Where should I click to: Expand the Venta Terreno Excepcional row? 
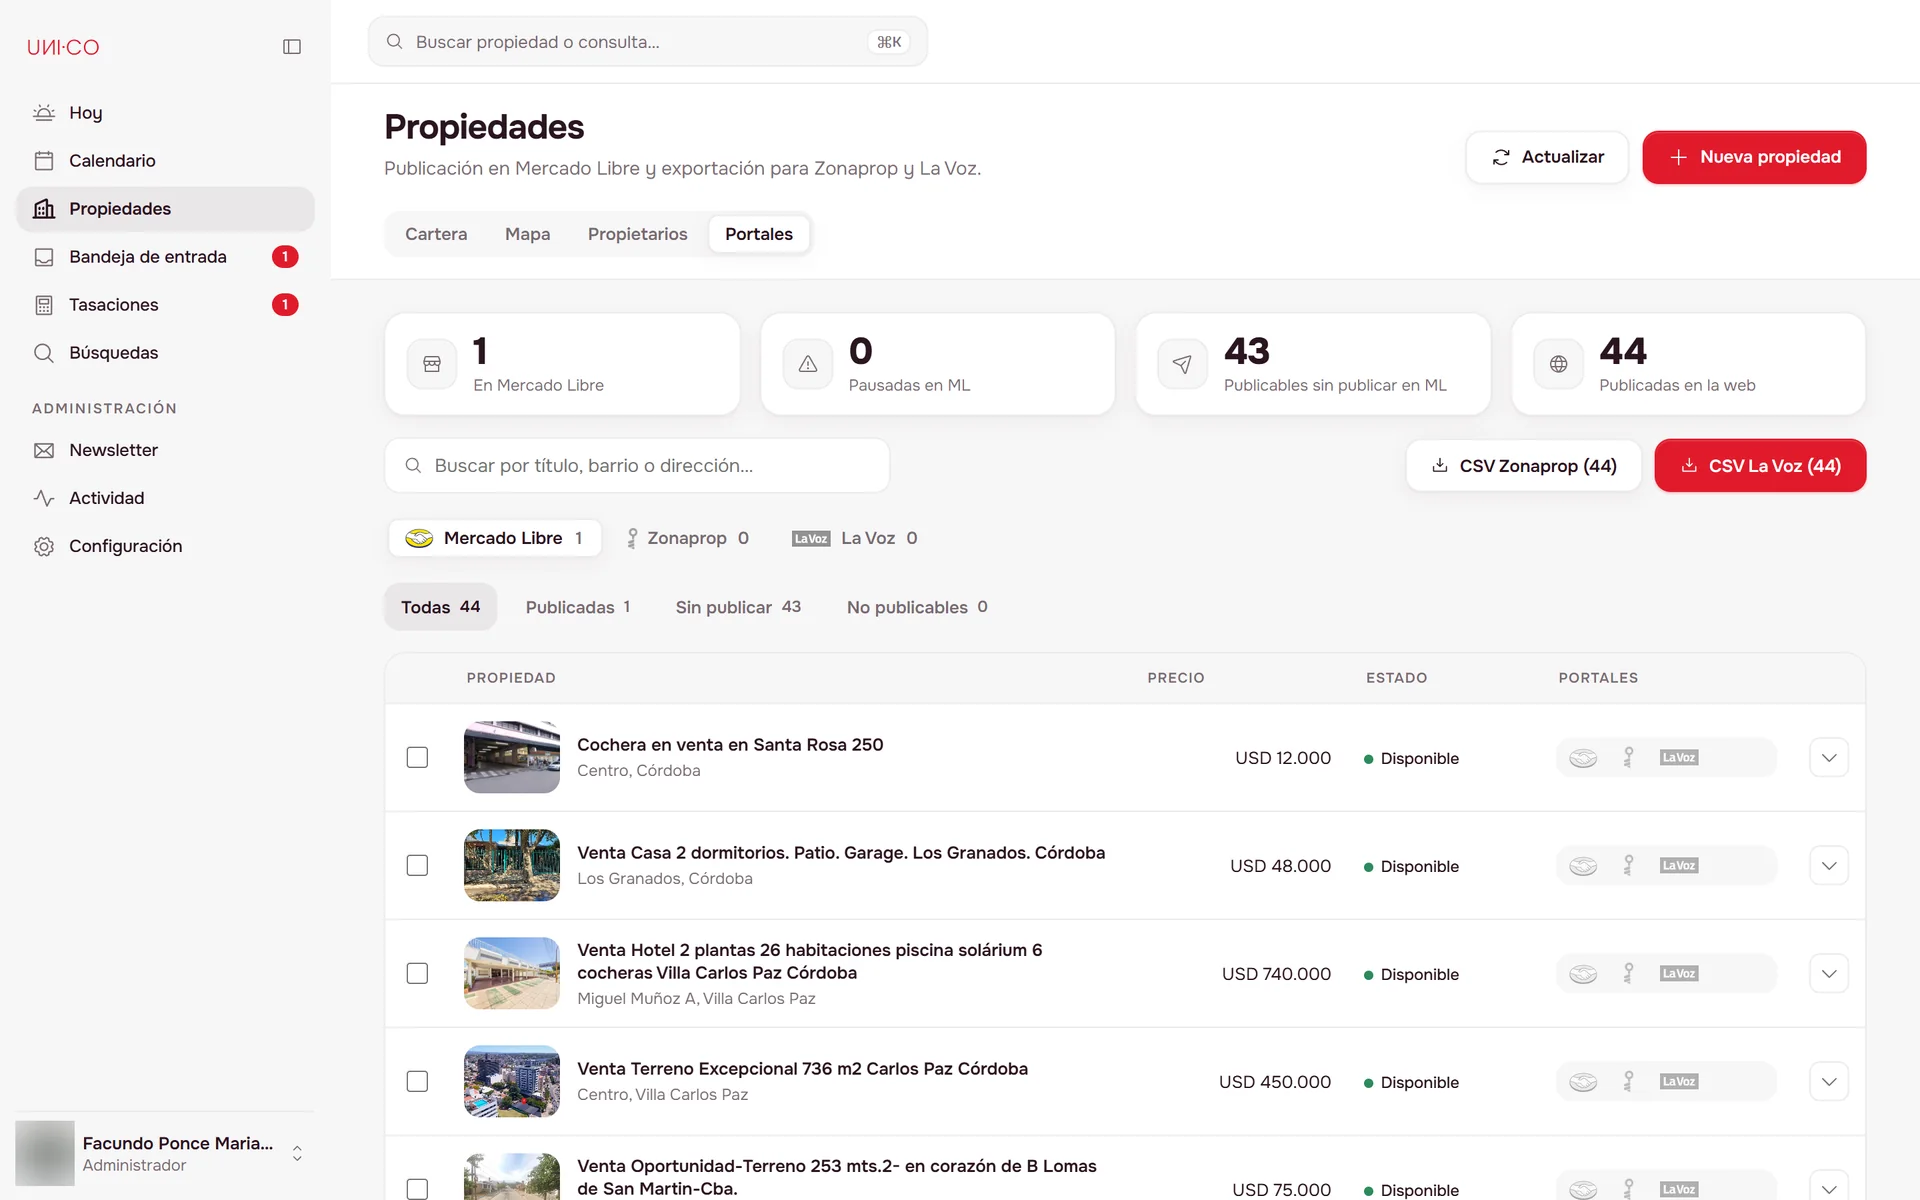tap(1829, 1082)
